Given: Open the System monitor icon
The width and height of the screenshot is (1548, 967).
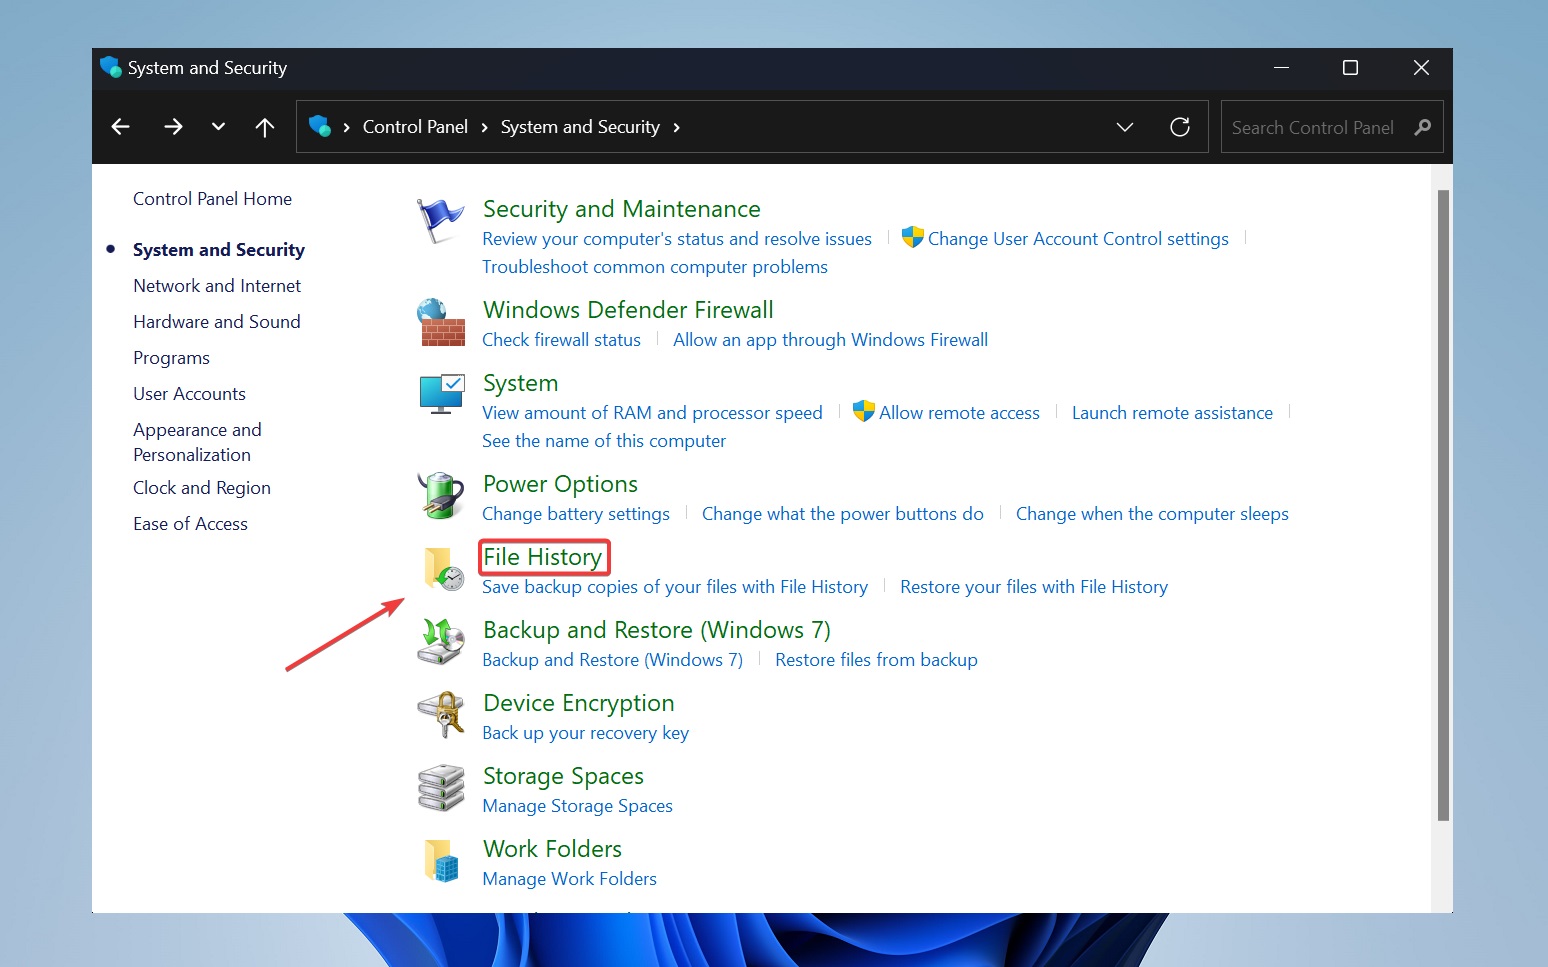Looking at the screenshot, I should point(441,394).
